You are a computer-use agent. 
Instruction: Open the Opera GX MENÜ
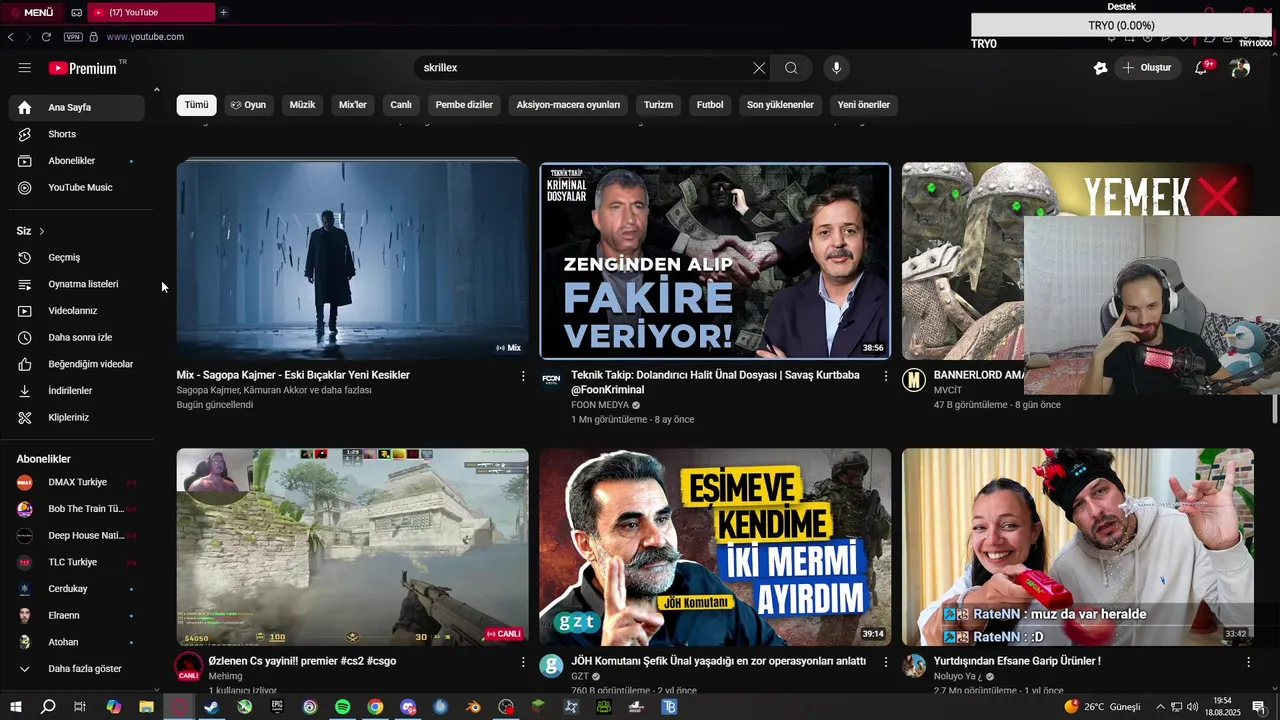click(x=32, y=12)
